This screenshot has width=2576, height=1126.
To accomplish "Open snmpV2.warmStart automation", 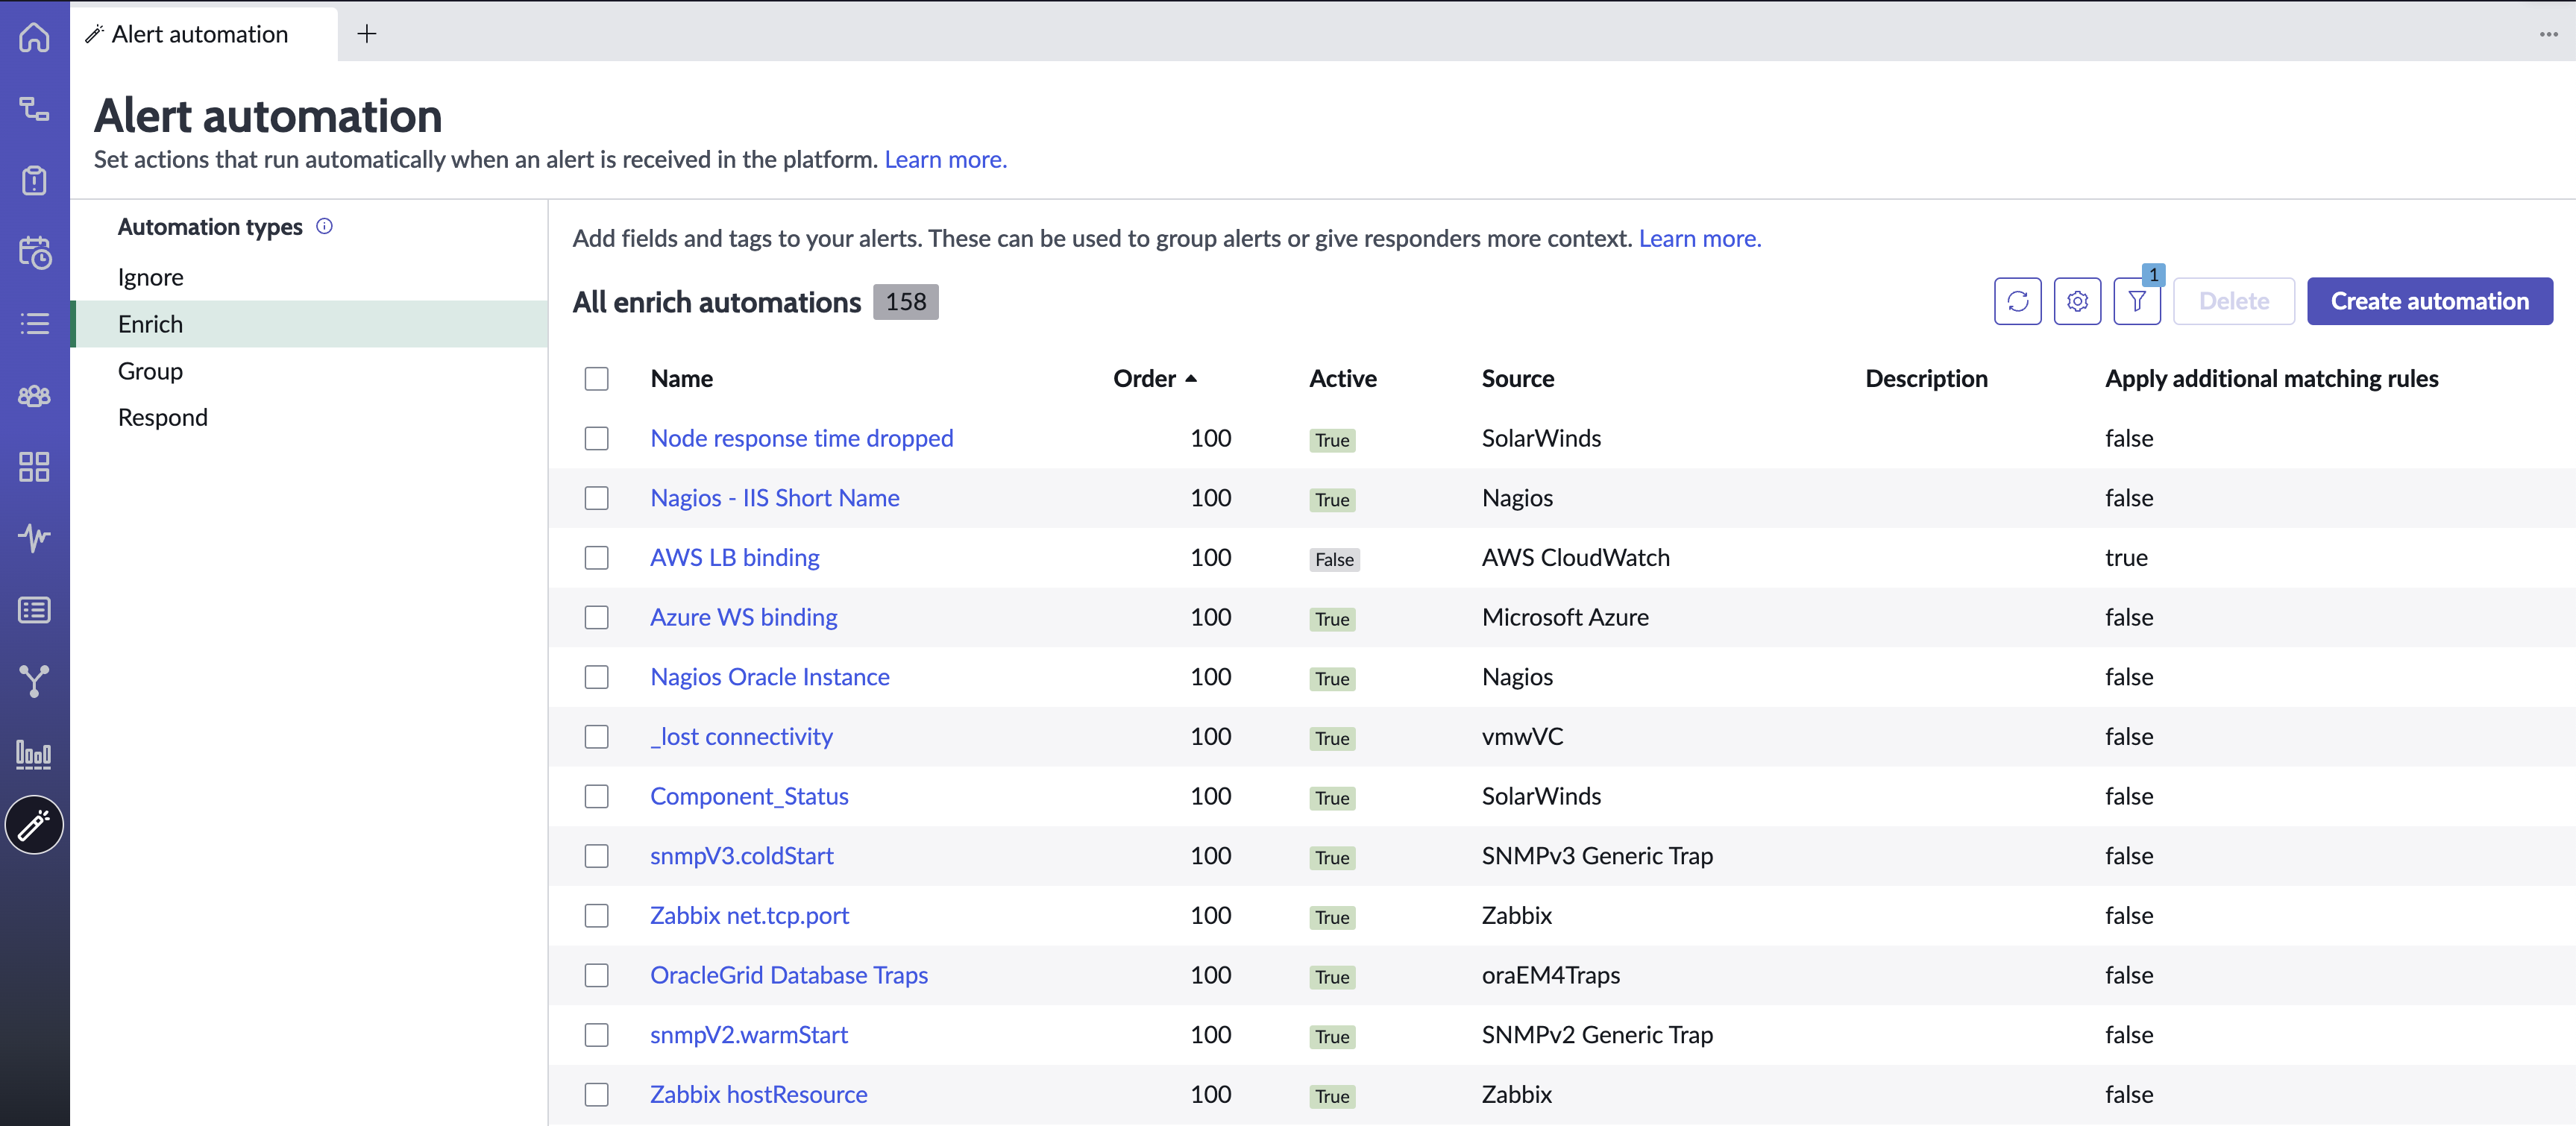I will (748, 1035).
